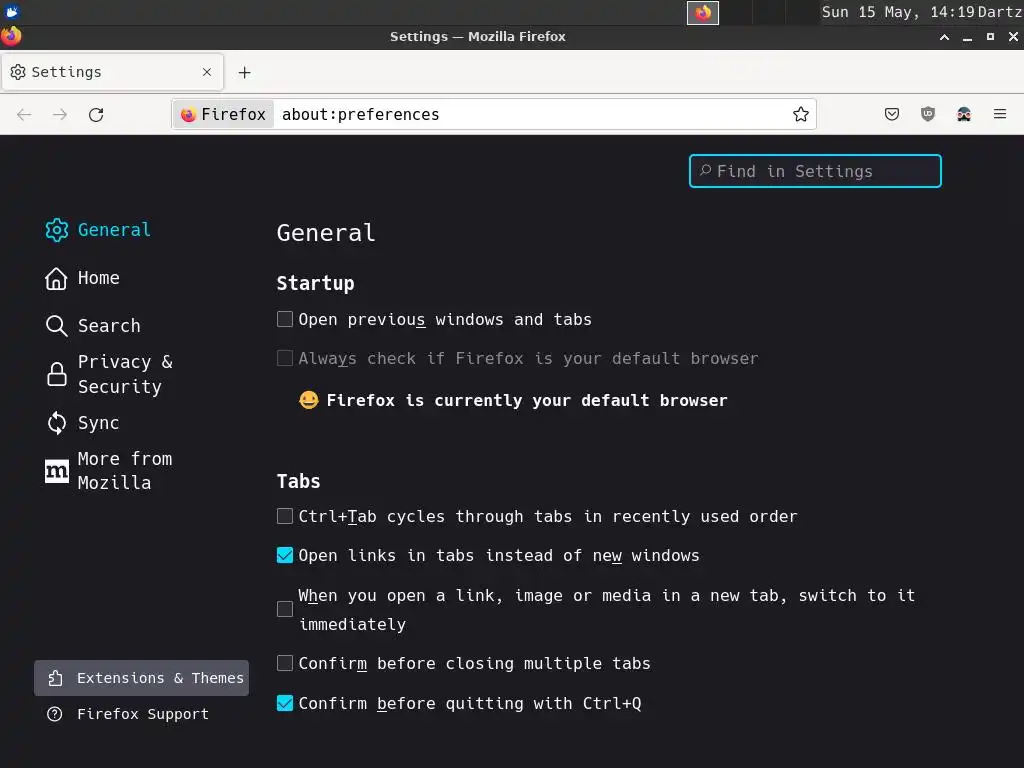
Task: Click the forward navigation arrow
Action: click(60, 115)
